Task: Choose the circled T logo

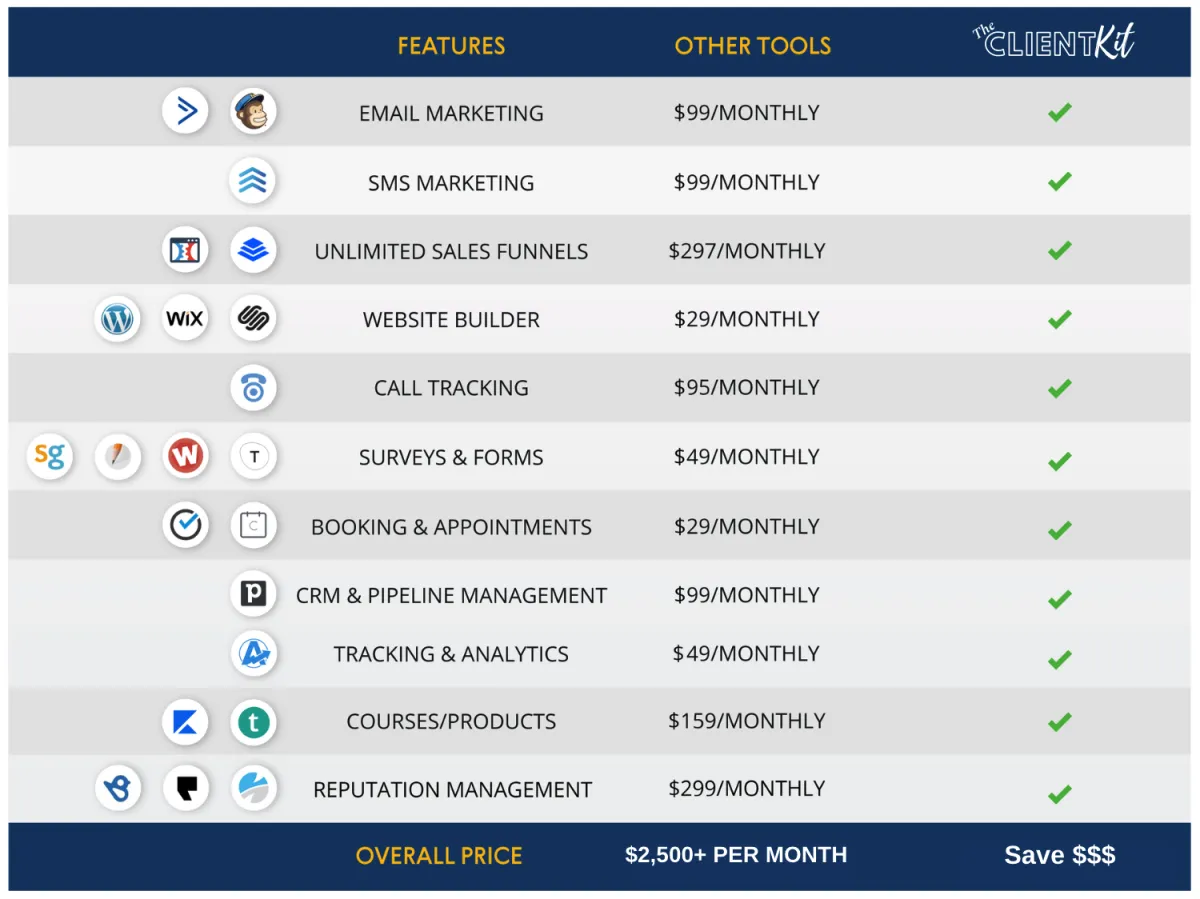Action: 253,457
